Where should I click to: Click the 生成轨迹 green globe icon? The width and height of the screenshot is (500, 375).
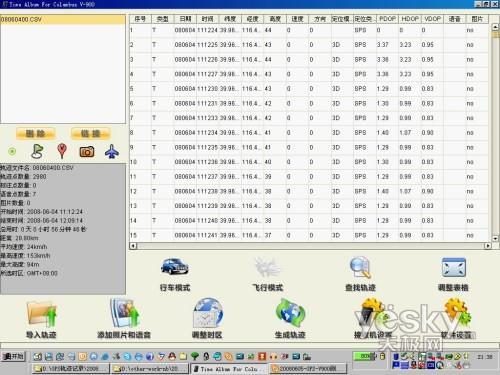[x=290, y=313]
